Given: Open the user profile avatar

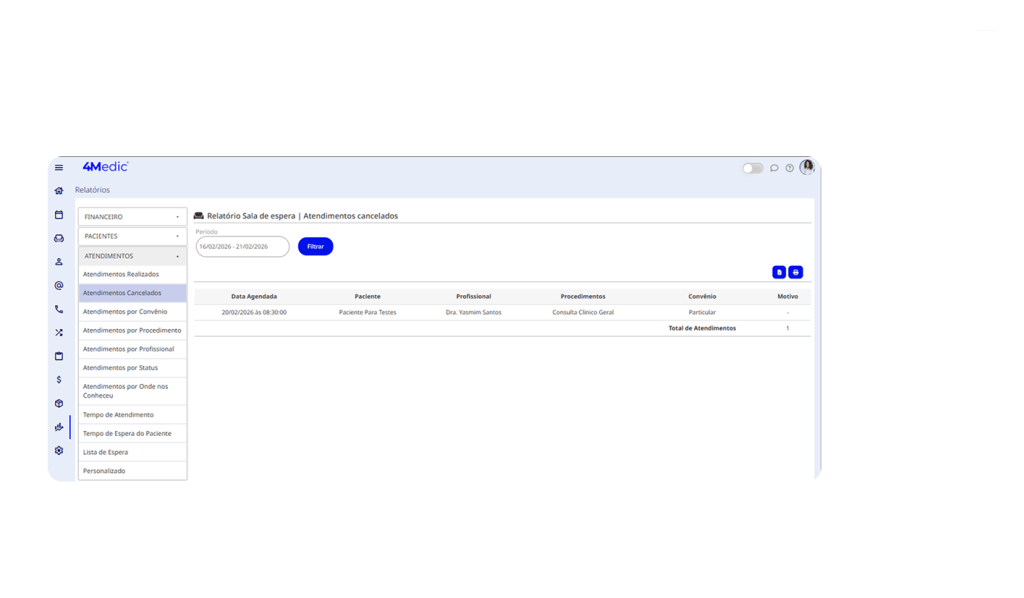Looking at the screenshot, I should 807,167.
